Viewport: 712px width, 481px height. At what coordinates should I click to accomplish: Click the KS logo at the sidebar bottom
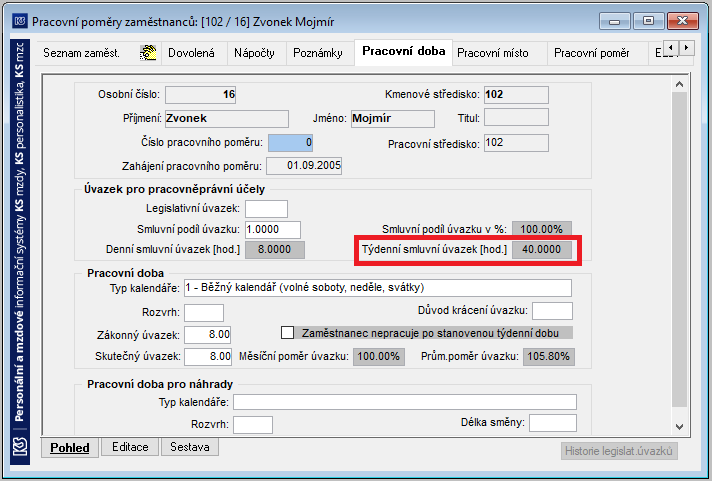(20, 447)
